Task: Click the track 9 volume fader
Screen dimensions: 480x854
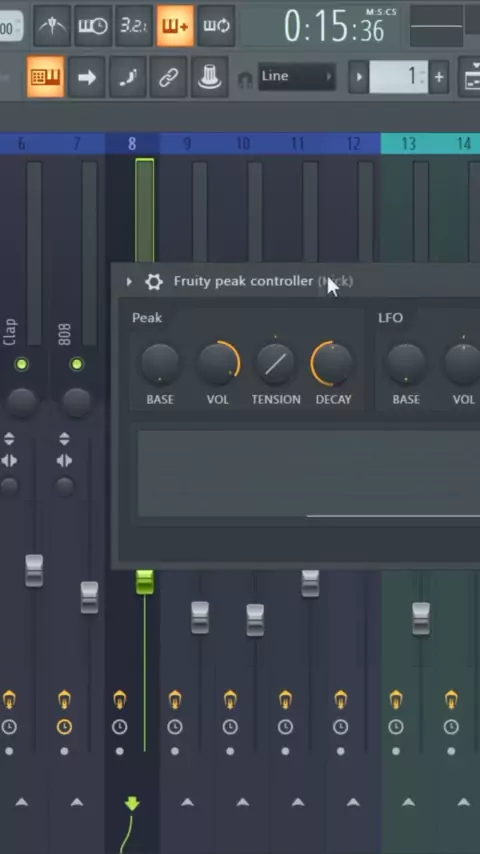Action: click(199, 618)
